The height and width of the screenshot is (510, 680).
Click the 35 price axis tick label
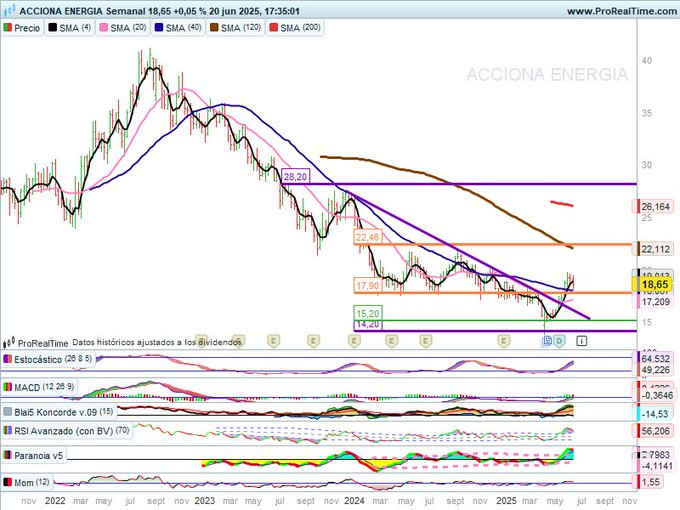(647, 113)
